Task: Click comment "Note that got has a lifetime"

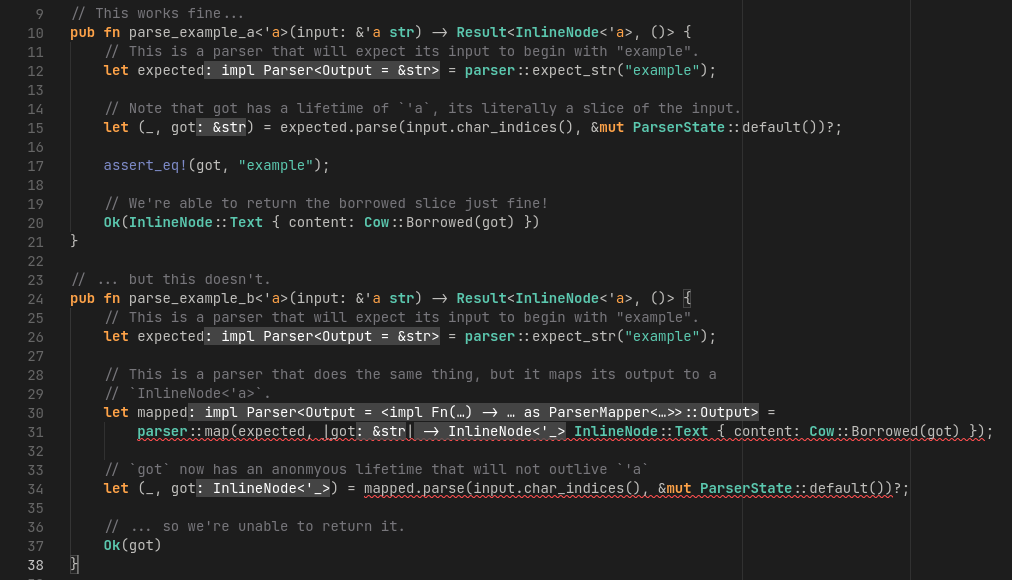Action: click(423, 108)
